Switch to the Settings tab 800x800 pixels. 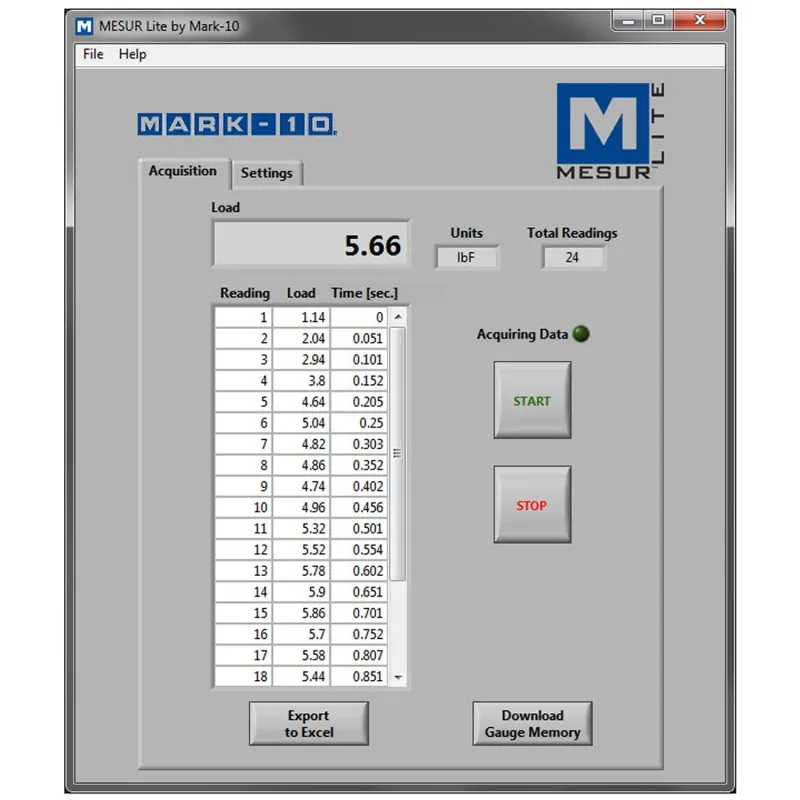tap(267, 173)
